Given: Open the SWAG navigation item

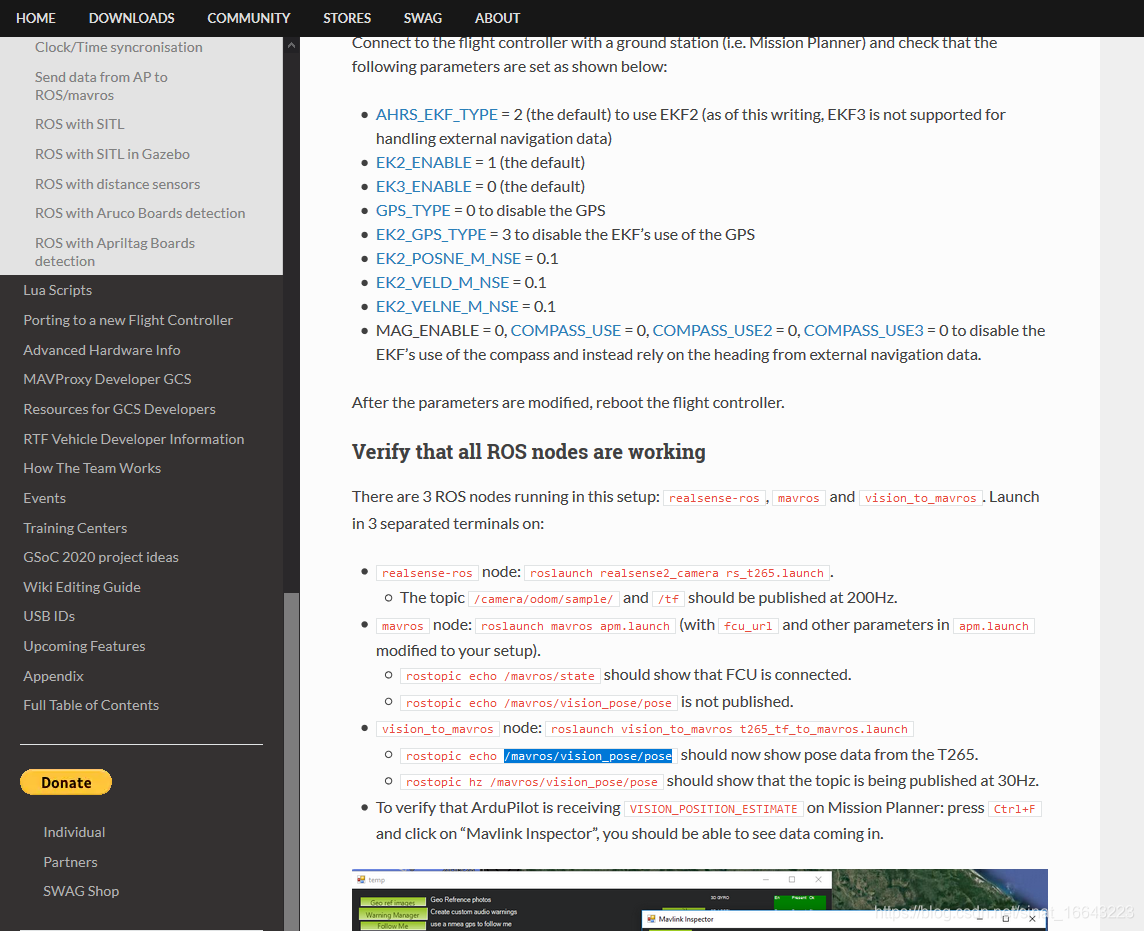Looking at the screenshot, I should [423, 18].
